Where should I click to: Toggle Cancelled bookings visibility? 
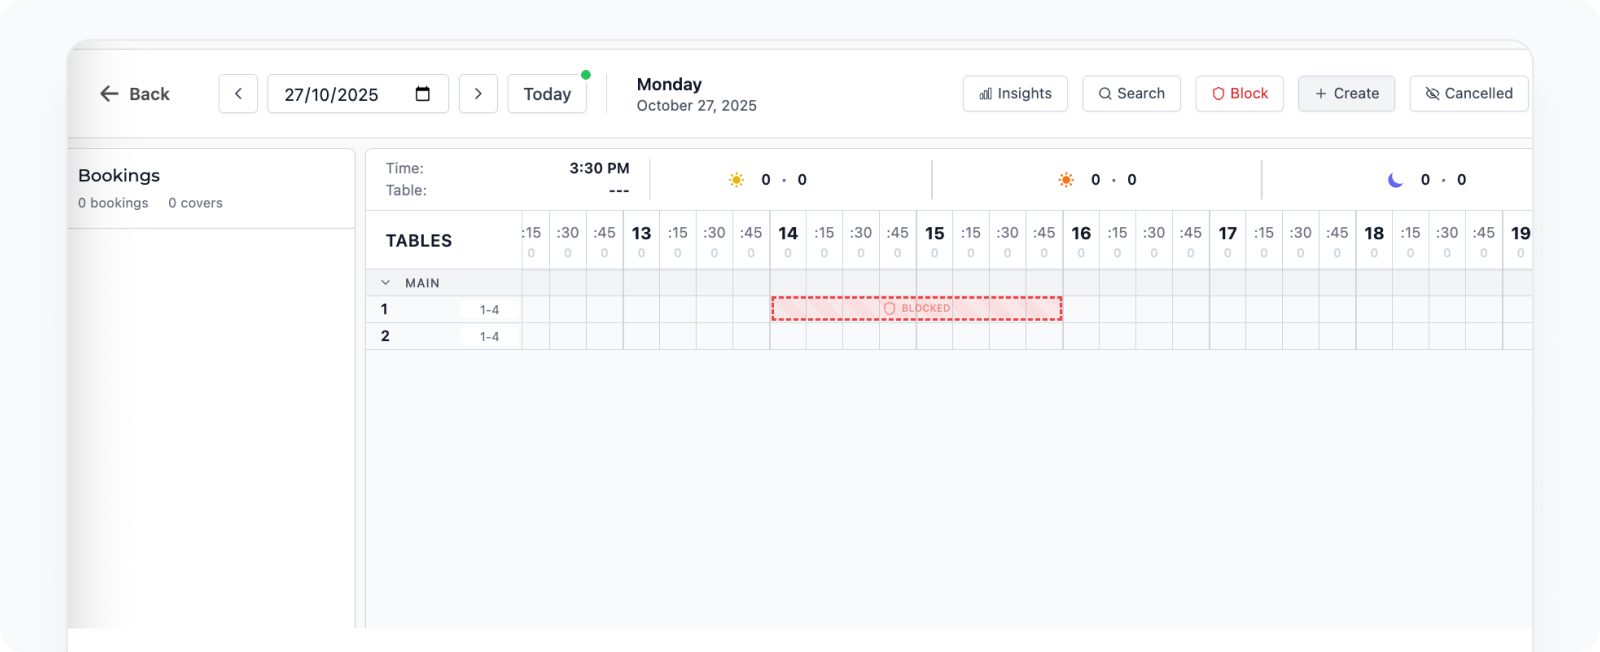(1468, 94)
